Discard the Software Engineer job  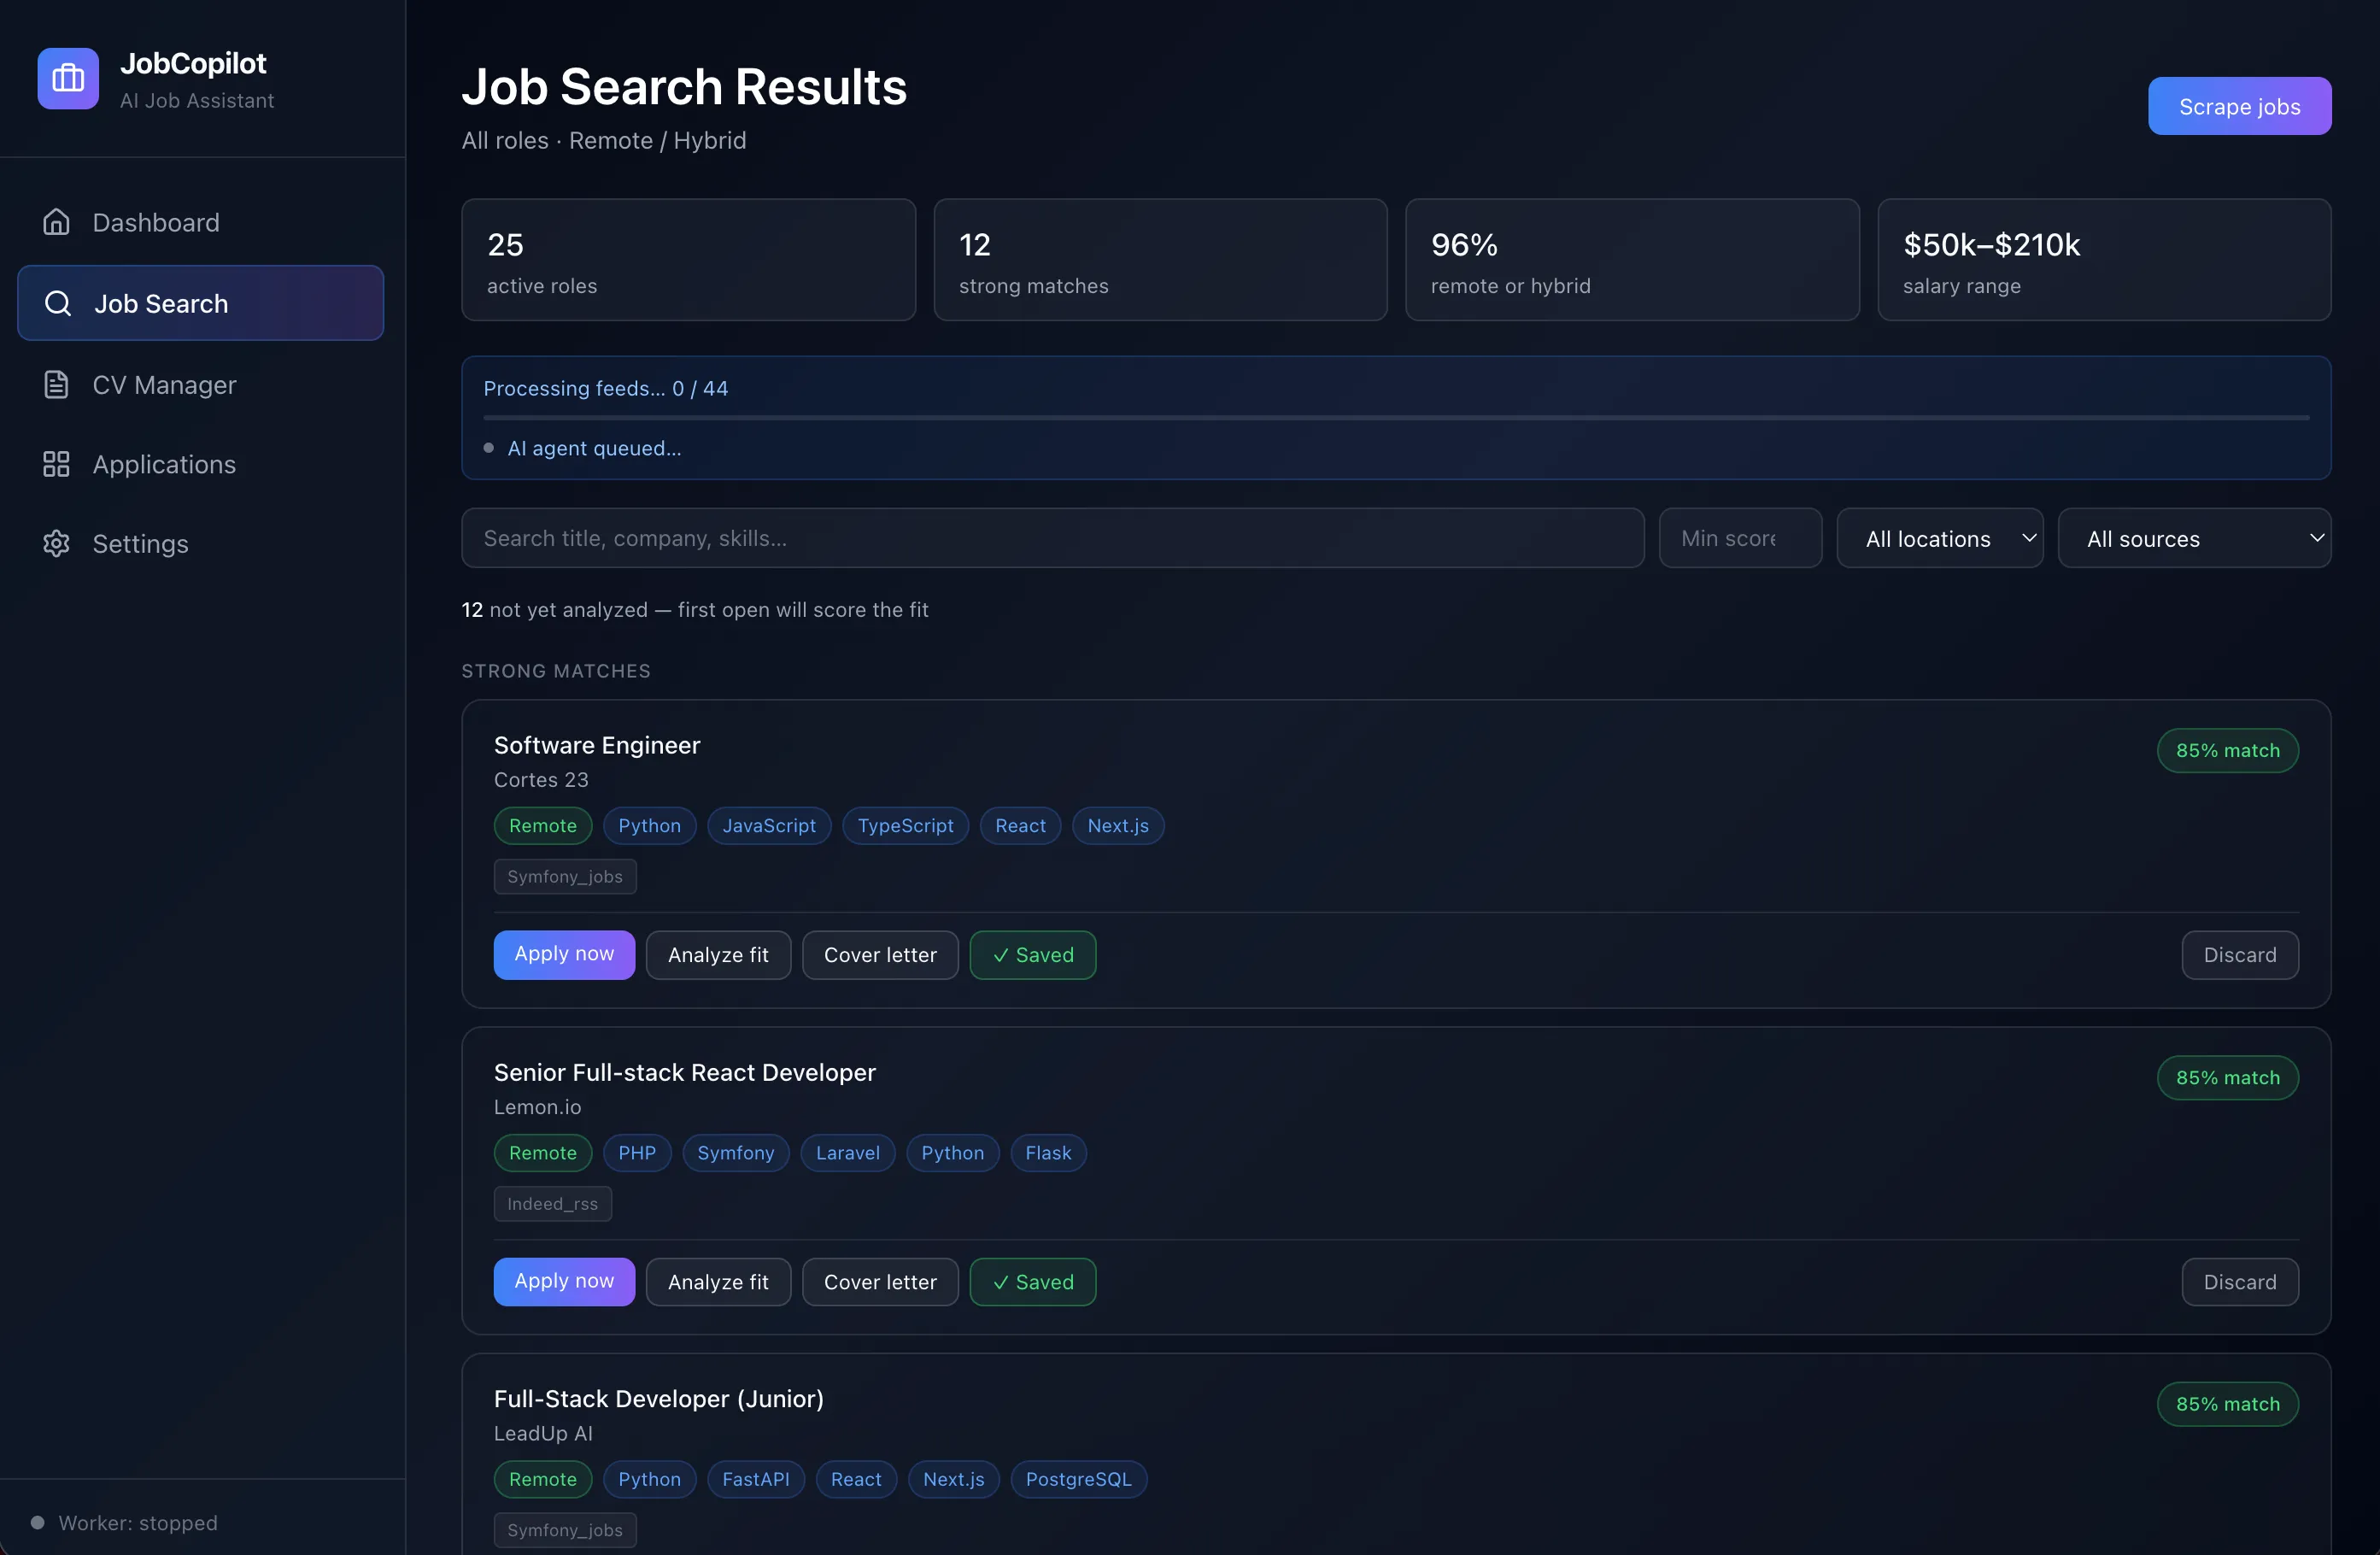coord(2240,955)
